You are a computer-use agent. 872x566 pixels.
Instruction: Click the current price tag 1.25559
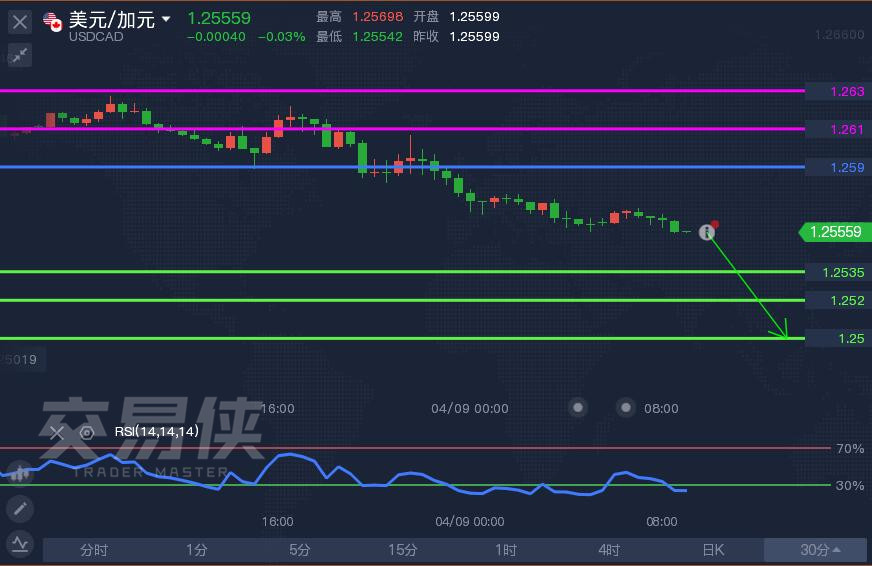point(832,232)
